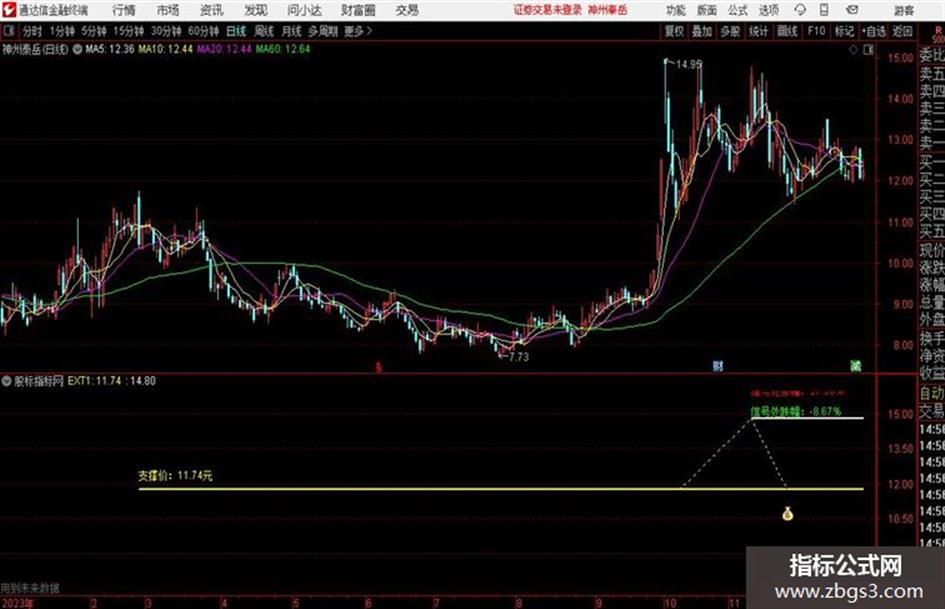Open the envelope messages icon
945x609 pixels.
(x=853, y=10)
